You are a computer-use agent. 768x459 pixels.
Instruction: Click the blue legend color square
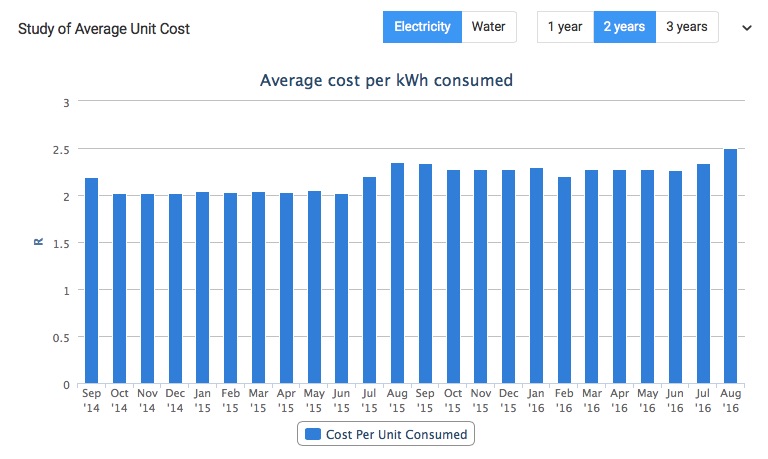313,435
